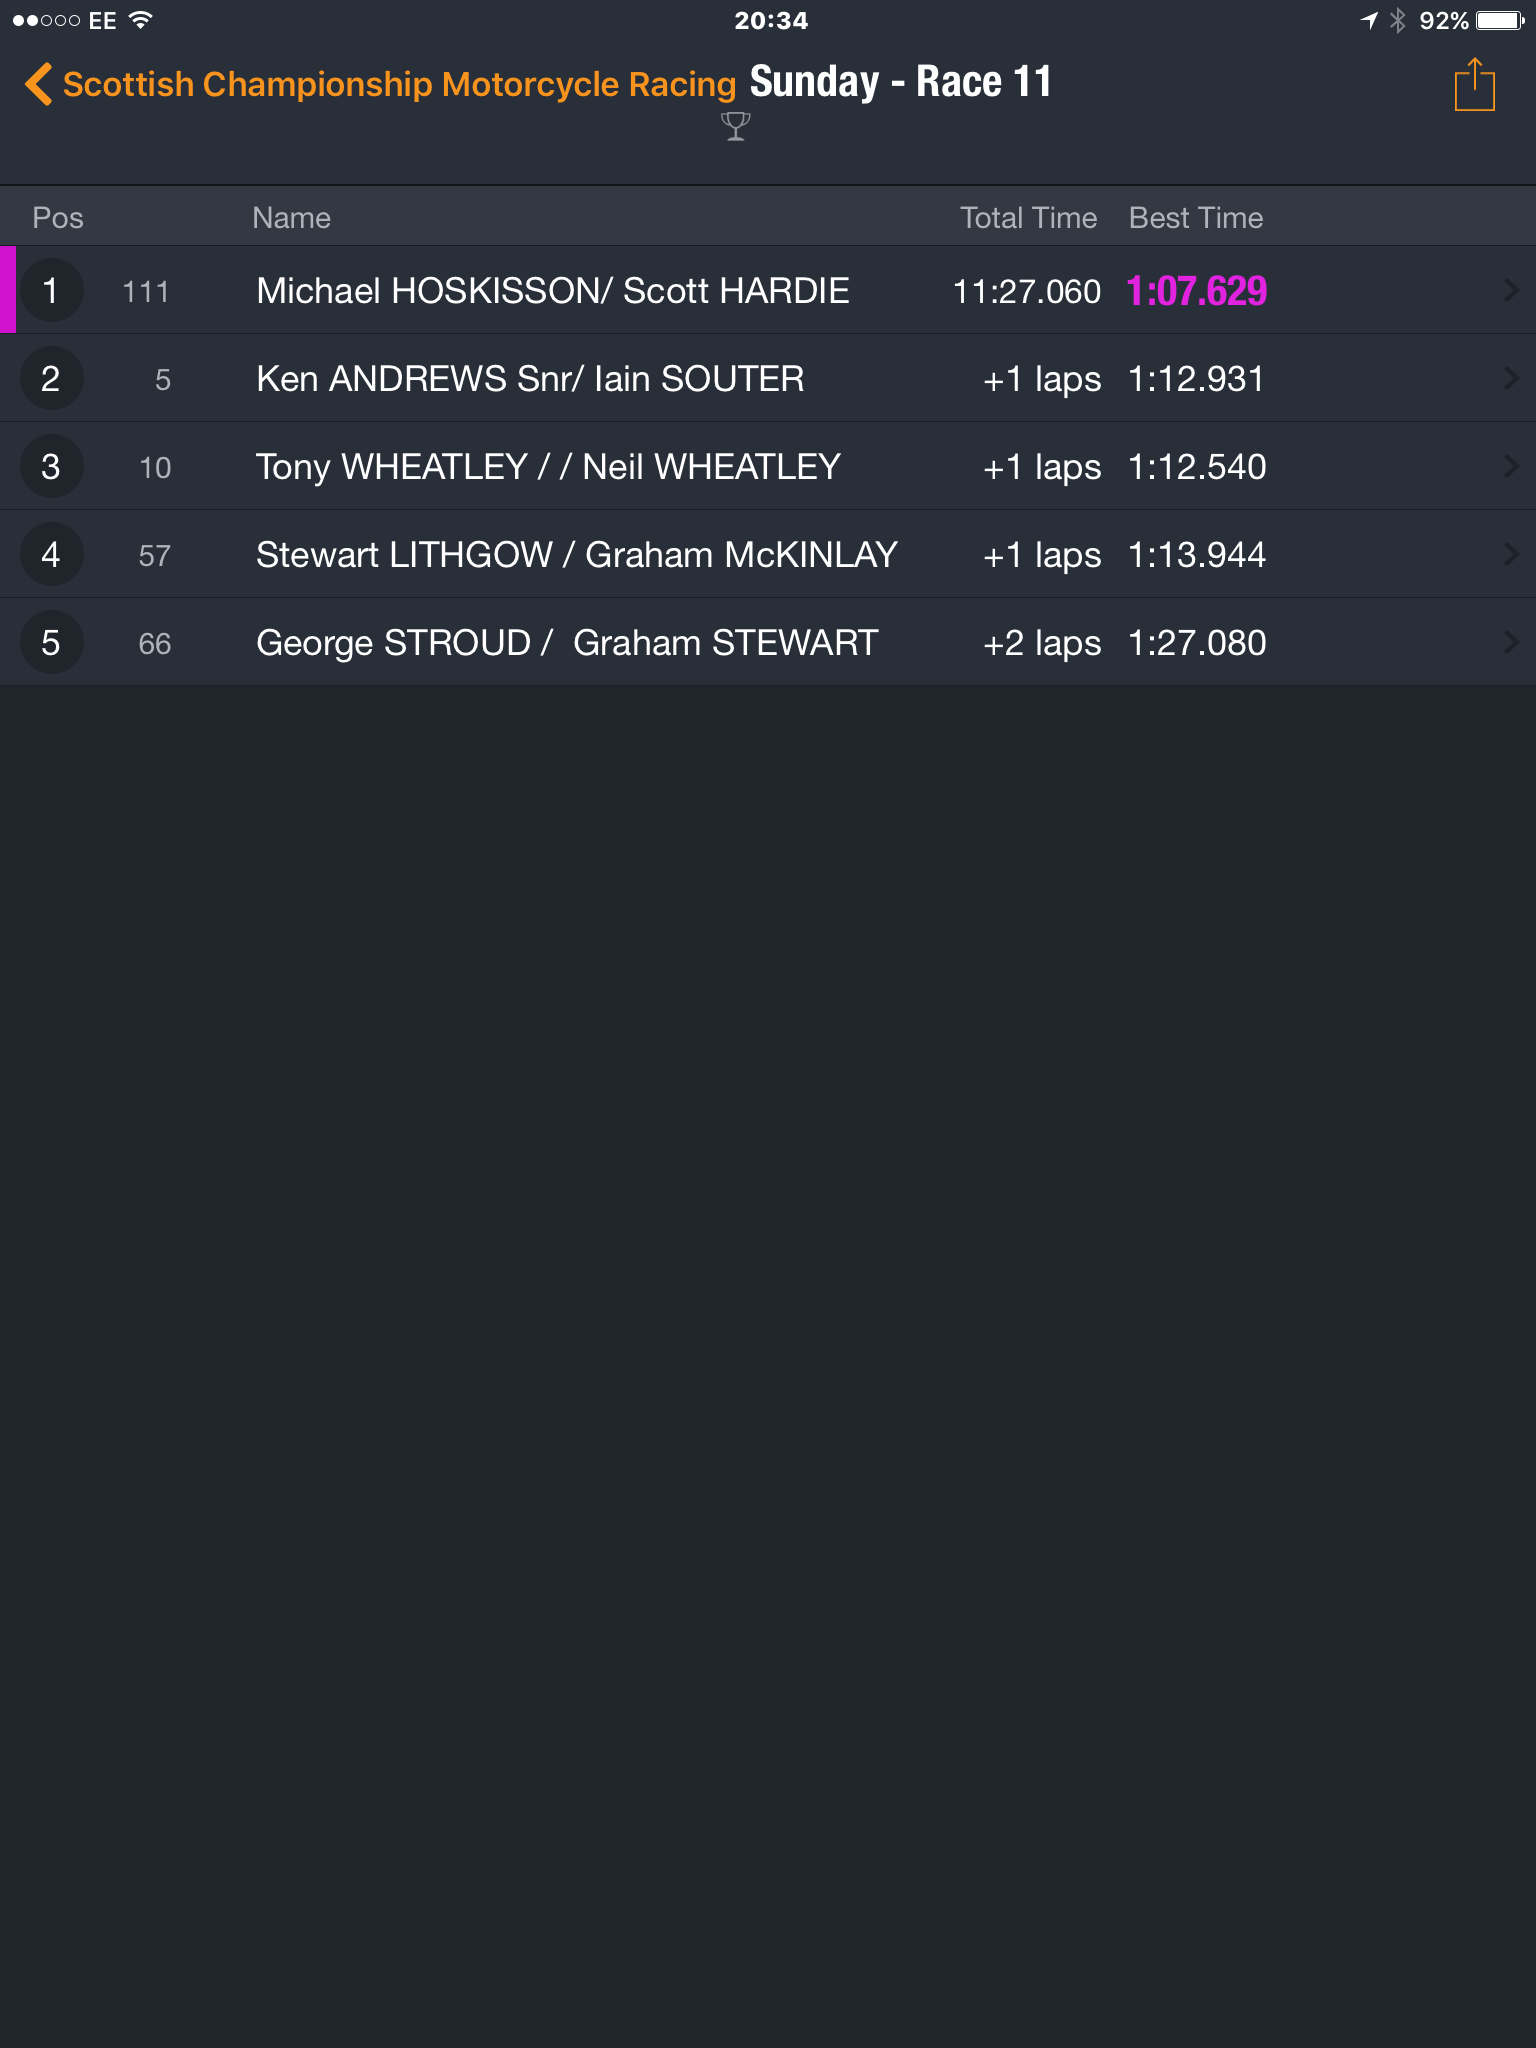Tap the Wi-Fi icon in status bar
The width and height of the screenshot is (1536, 2048).
coord(141,20)
